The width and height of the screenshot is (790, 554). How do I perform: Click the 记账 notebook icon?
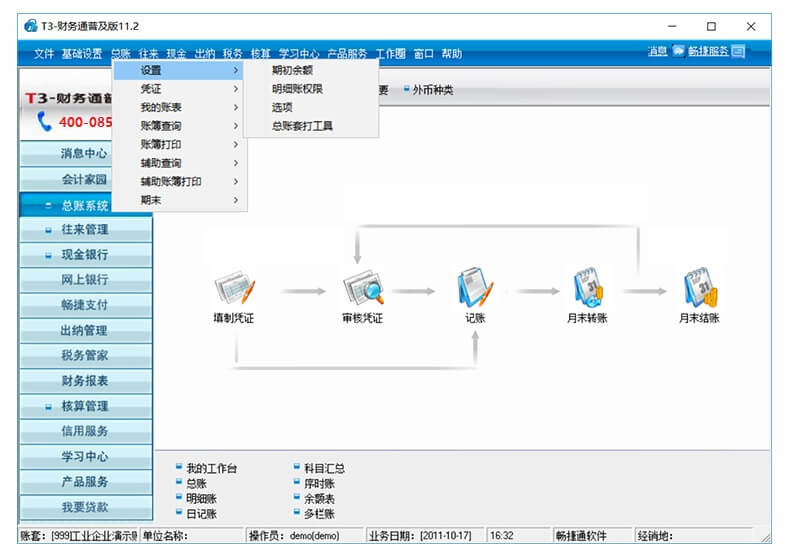click(475, 289)
